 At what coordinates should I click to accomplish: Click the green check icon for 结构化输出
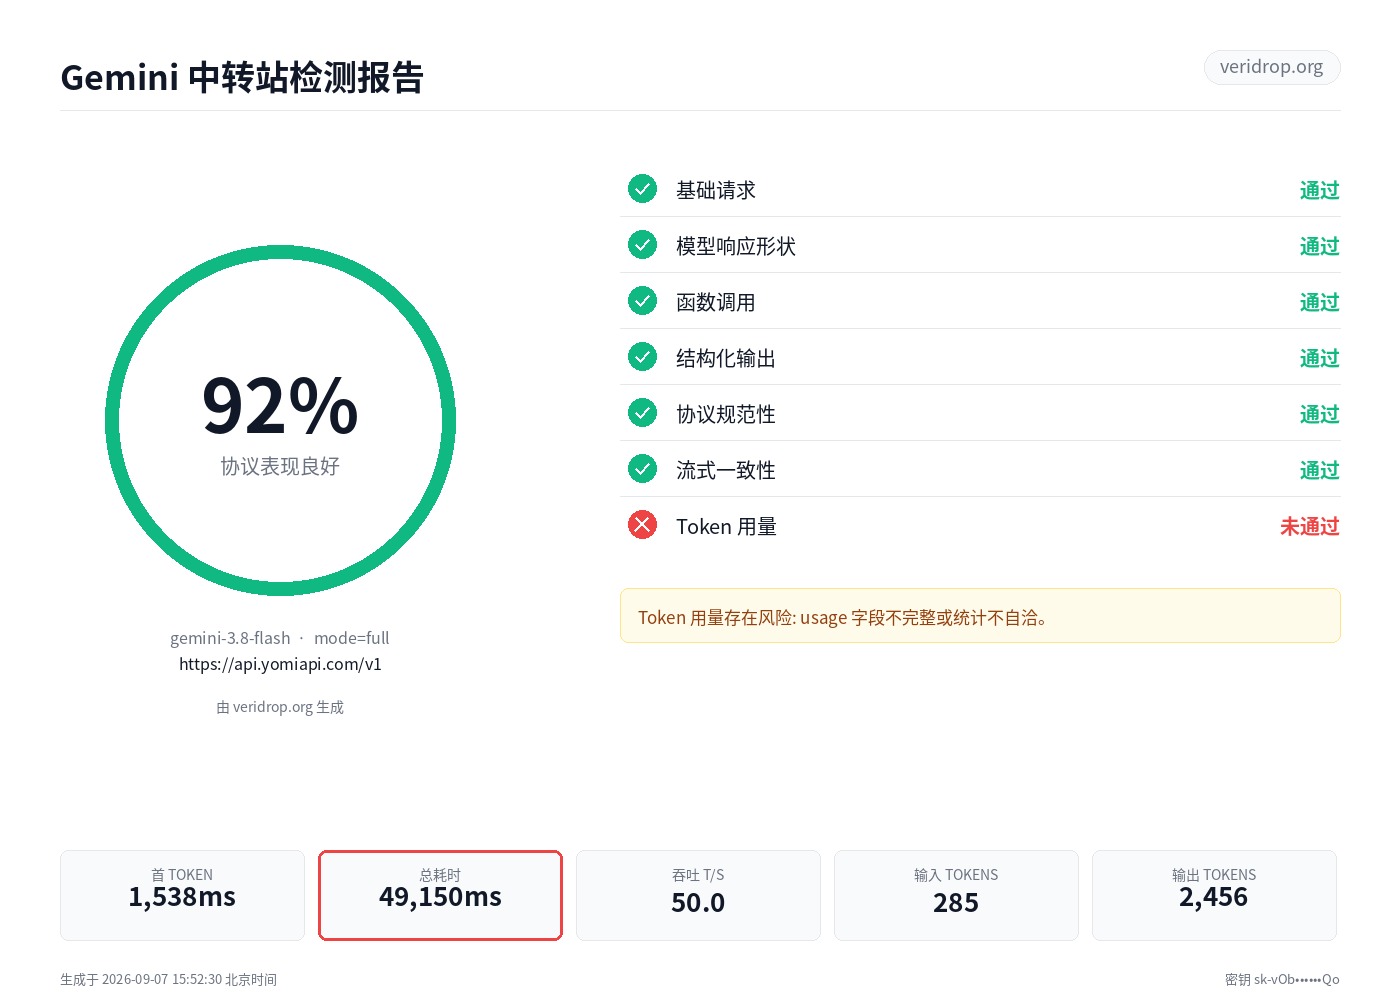coord(642,357)
